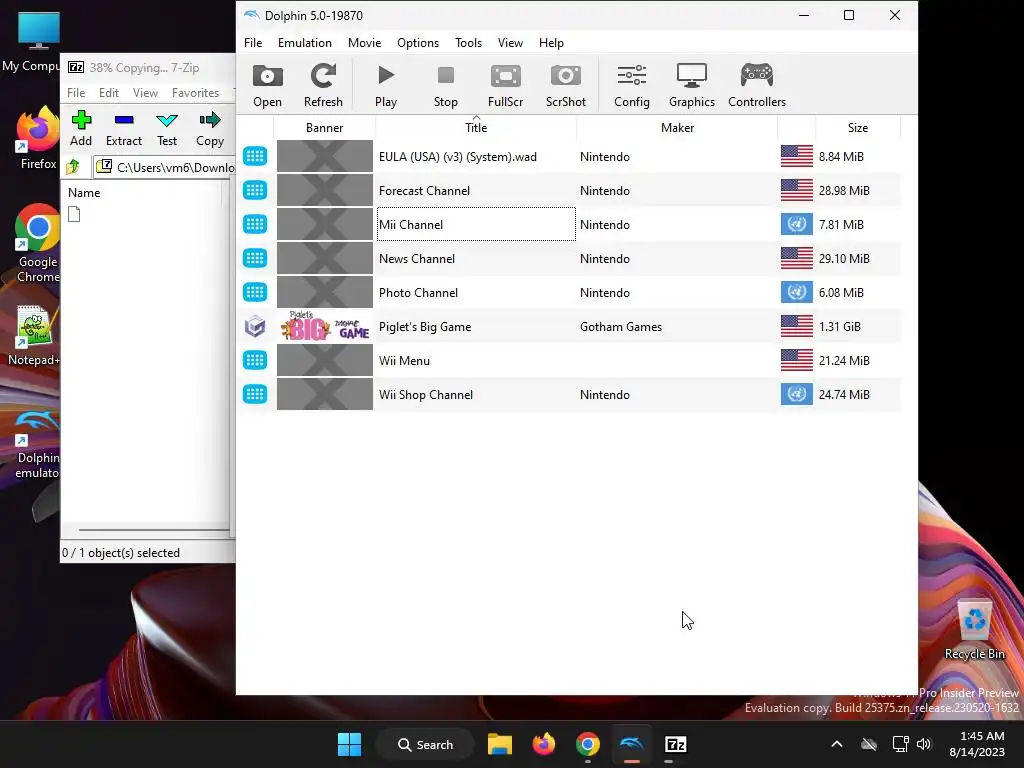
Task: Click the 7-Zip taskbar icon
Action: click(675, 744)
